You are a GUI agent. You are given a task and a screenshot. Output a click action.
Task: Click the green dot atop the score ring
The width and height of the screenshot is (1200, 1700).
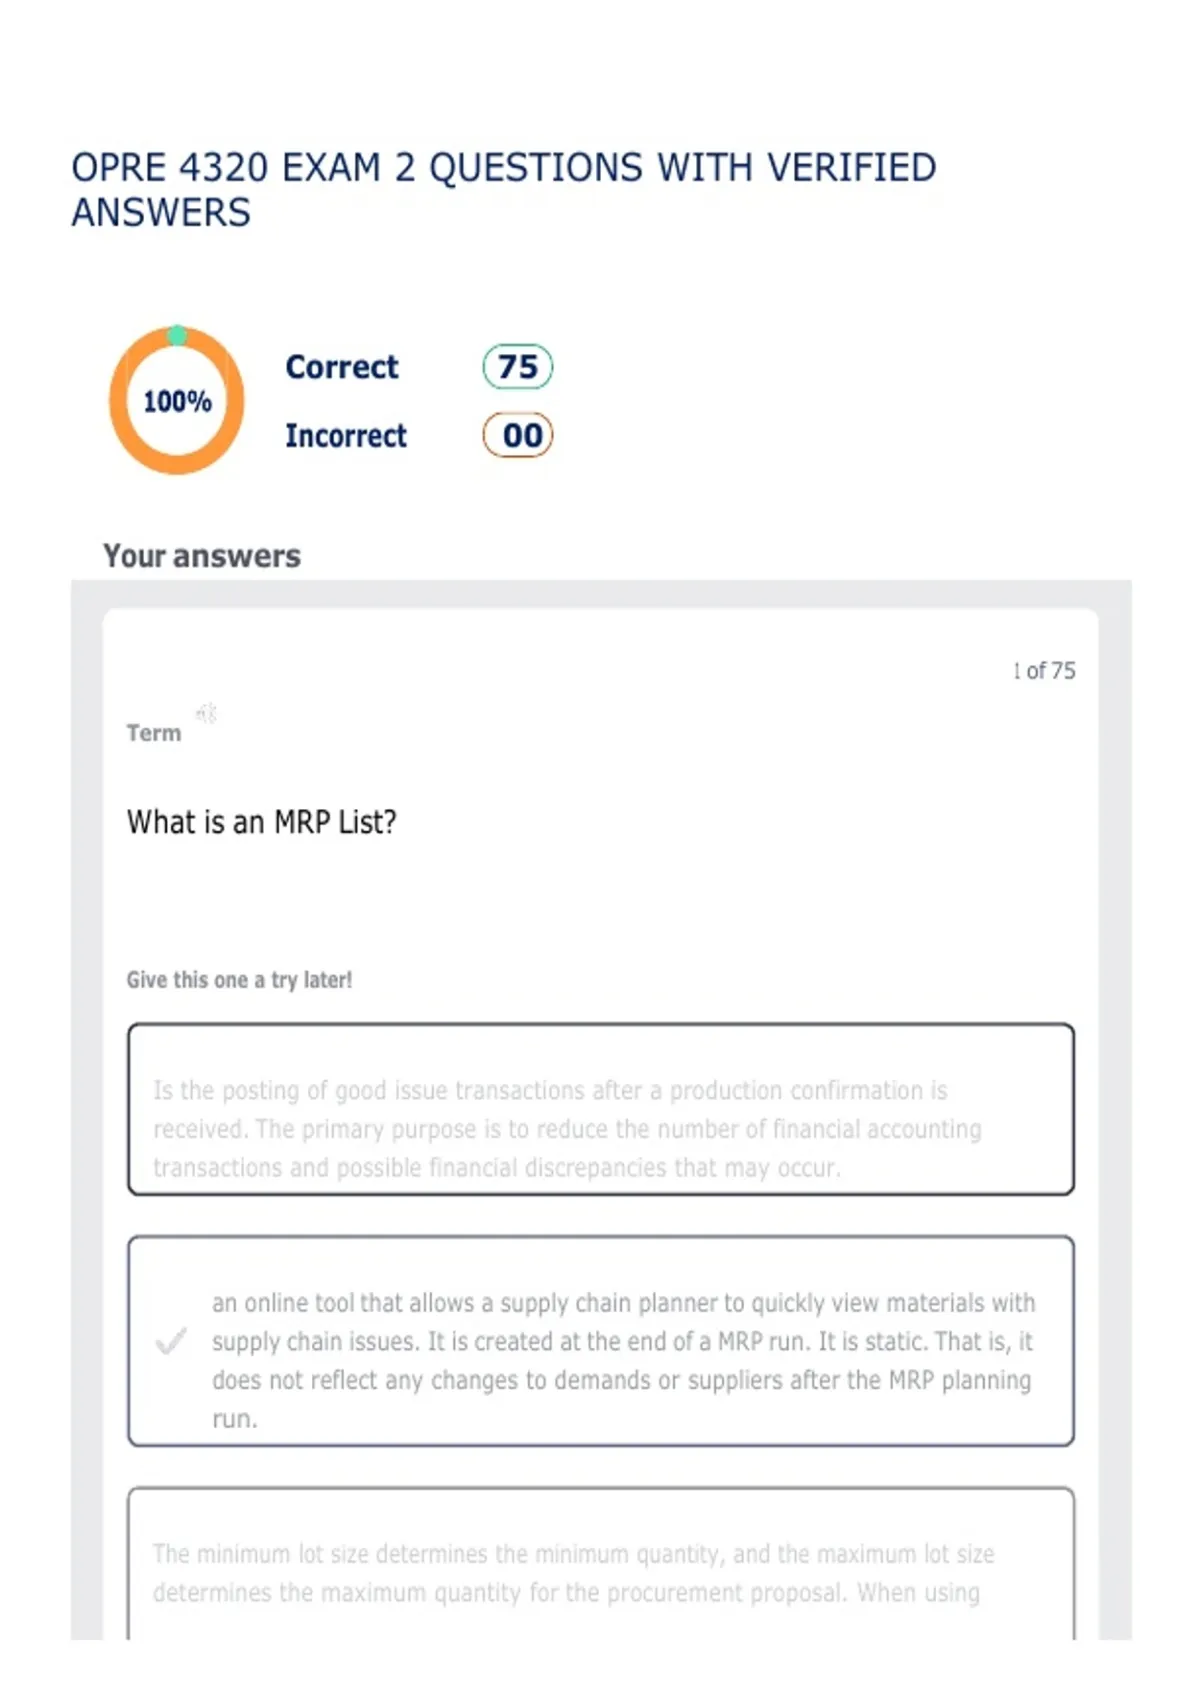pyautogui.click(x=177, y=335)
